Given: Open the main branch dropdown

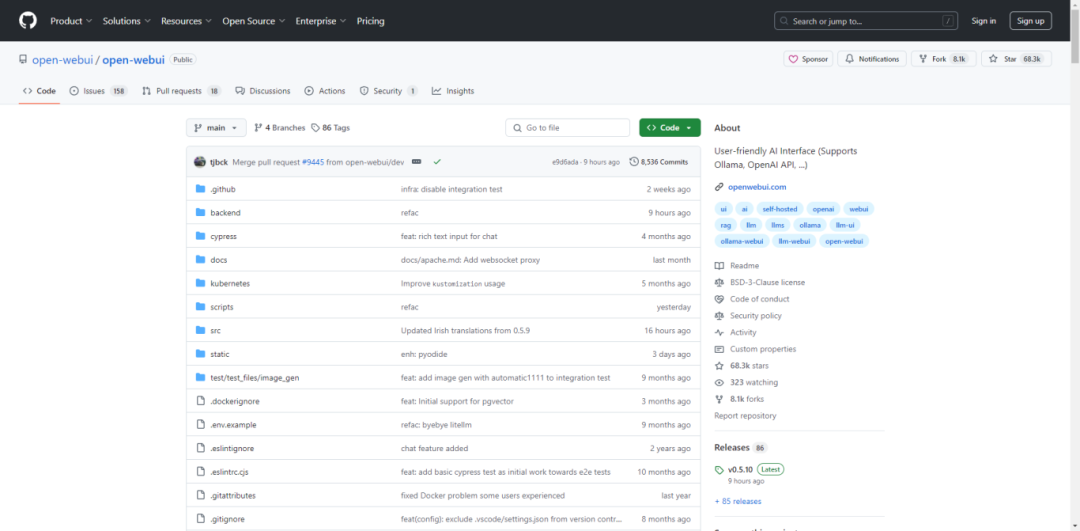Looking at the screenshot, I should coord(215,128).
